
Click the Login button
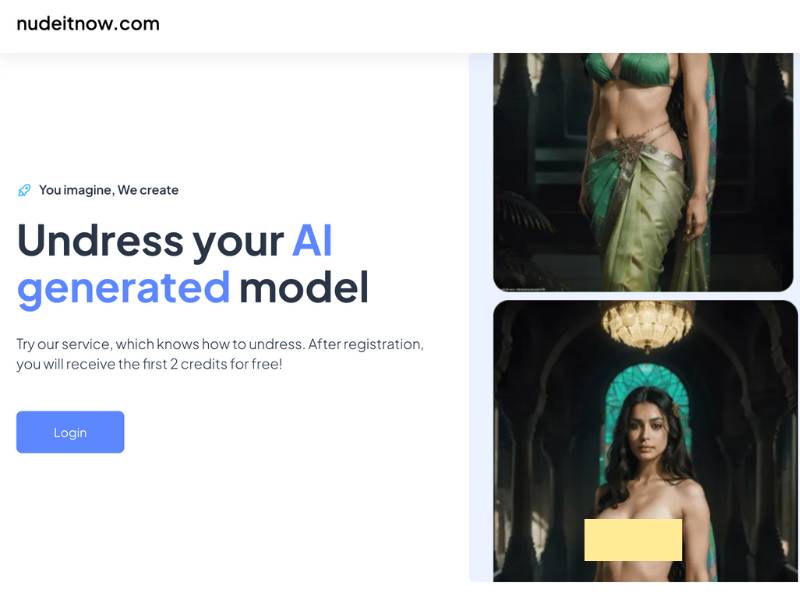[70, 432]
